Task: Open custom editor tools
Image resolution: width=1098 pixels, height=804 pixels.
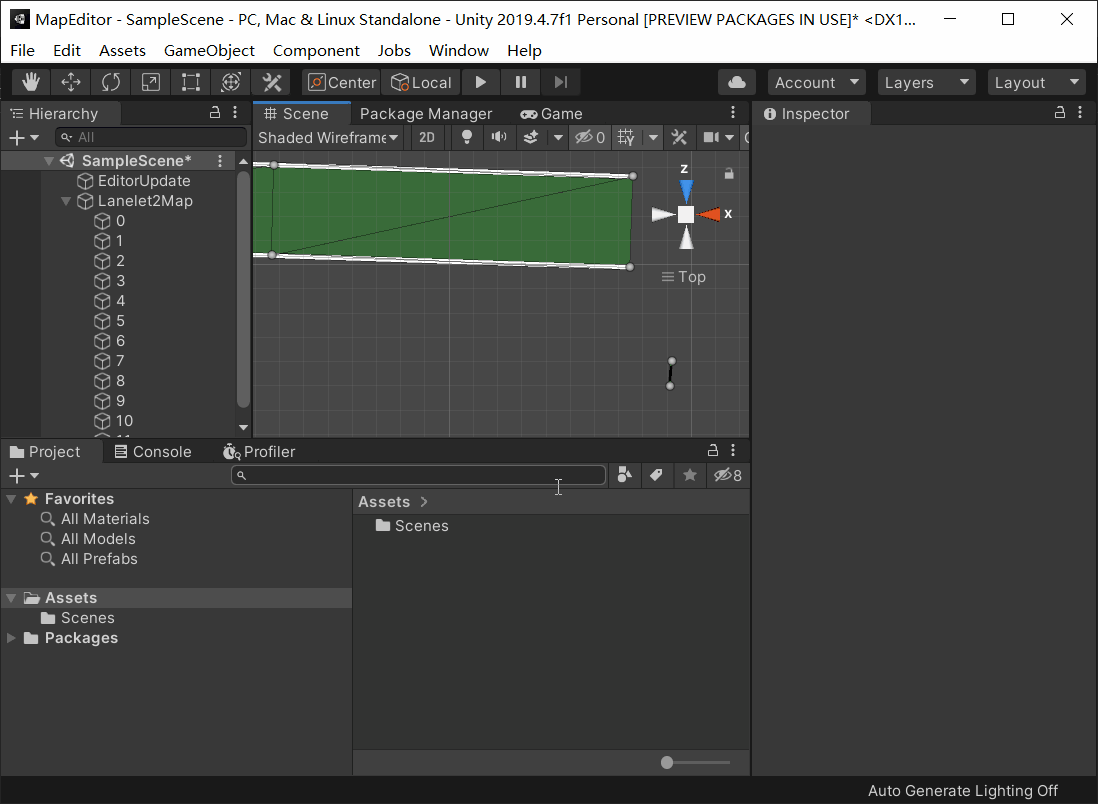Action: [272, 83]
